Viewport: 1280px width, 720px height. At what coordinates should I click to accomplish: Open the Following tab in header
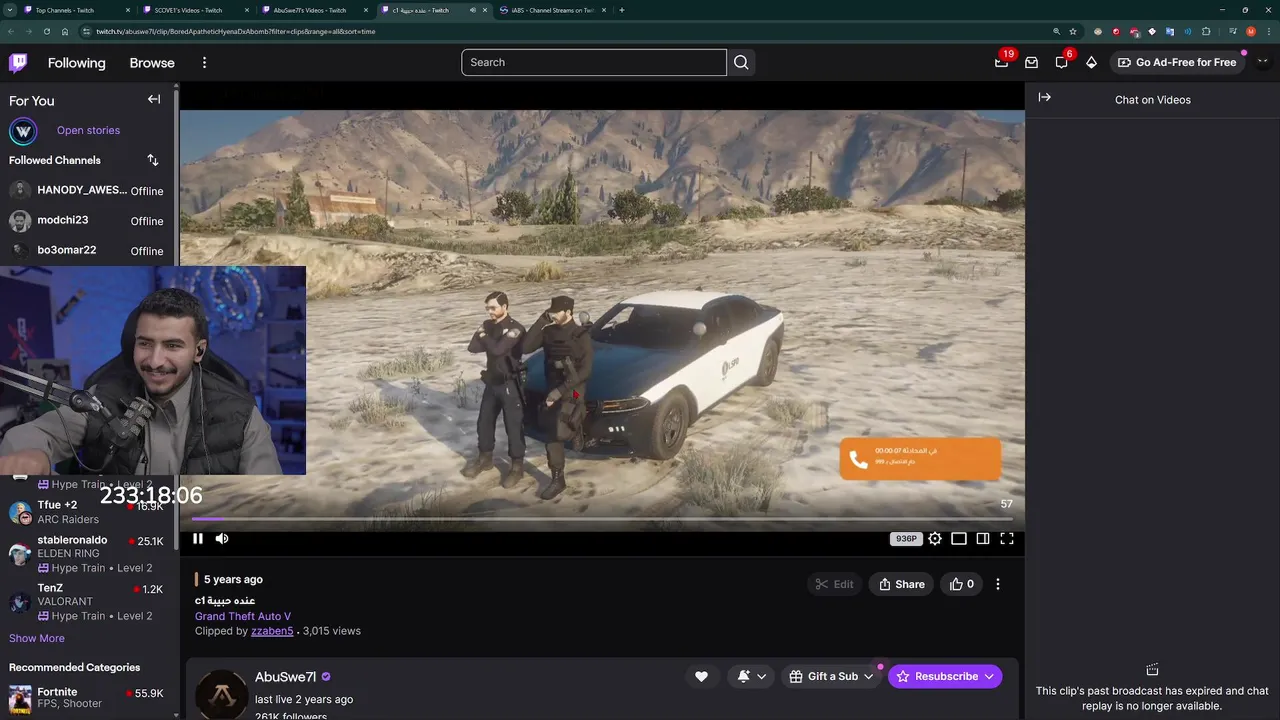click(x=76, y=62)
